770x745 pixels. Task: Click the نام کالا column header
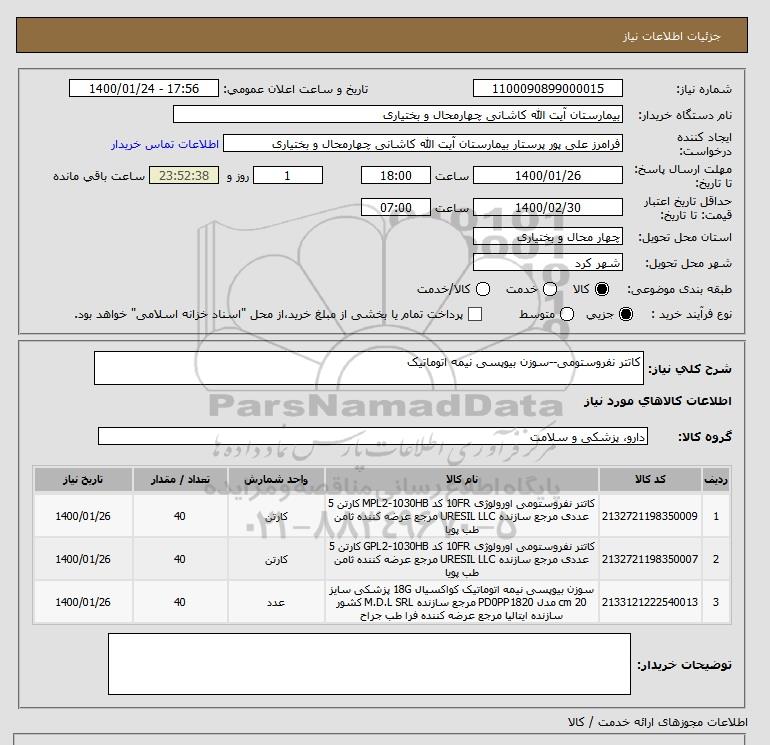(x=462, y=479)
